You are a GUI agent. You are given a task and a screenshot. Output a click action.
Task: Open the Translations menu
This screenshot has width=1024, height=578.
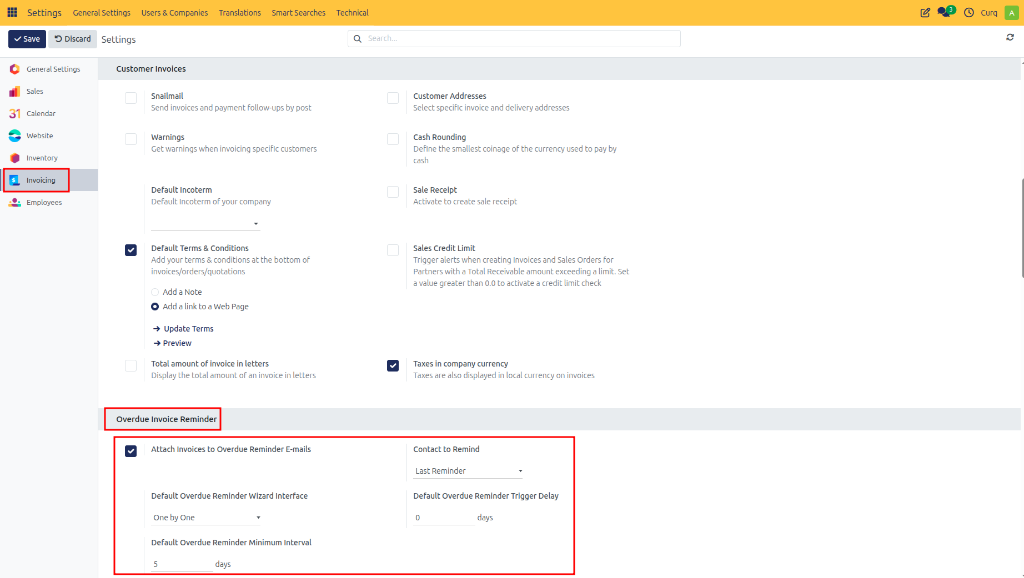coord(240,12)
